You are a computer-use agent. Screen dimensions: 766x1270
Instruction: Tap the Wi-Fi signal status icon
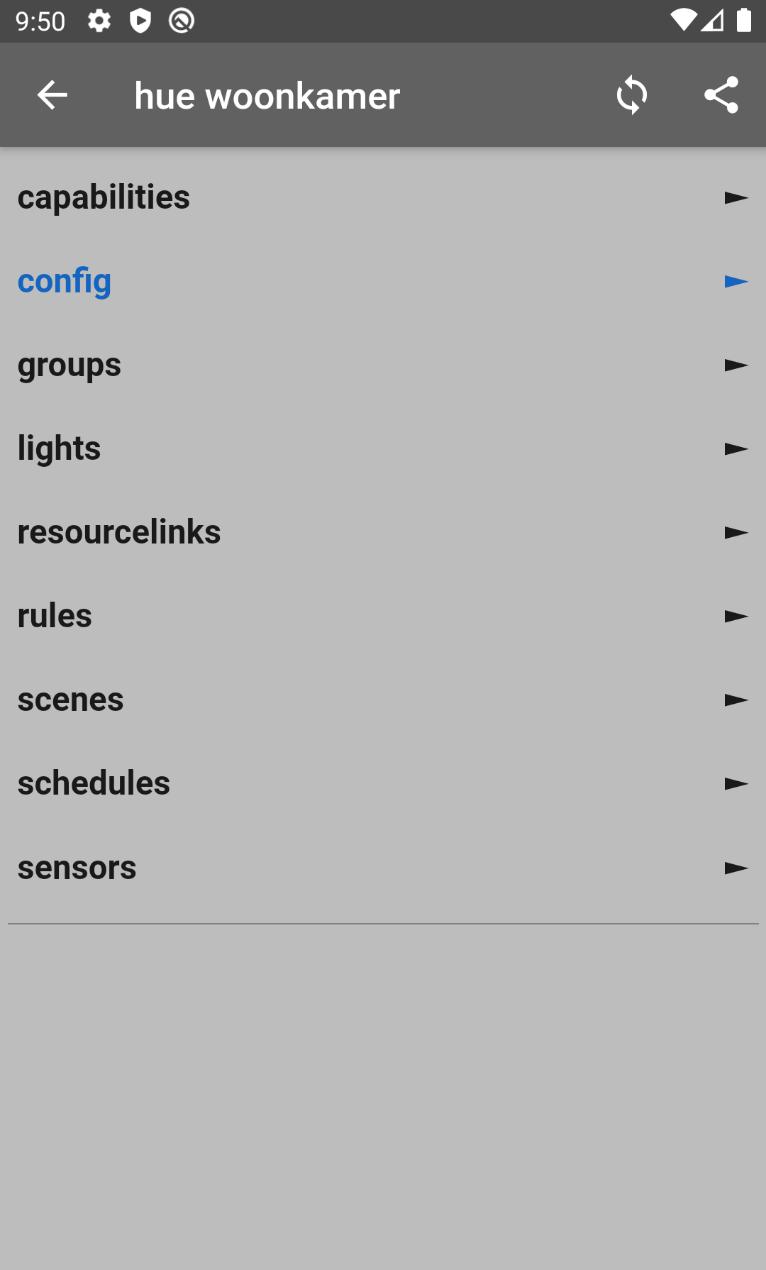(684, 21)
